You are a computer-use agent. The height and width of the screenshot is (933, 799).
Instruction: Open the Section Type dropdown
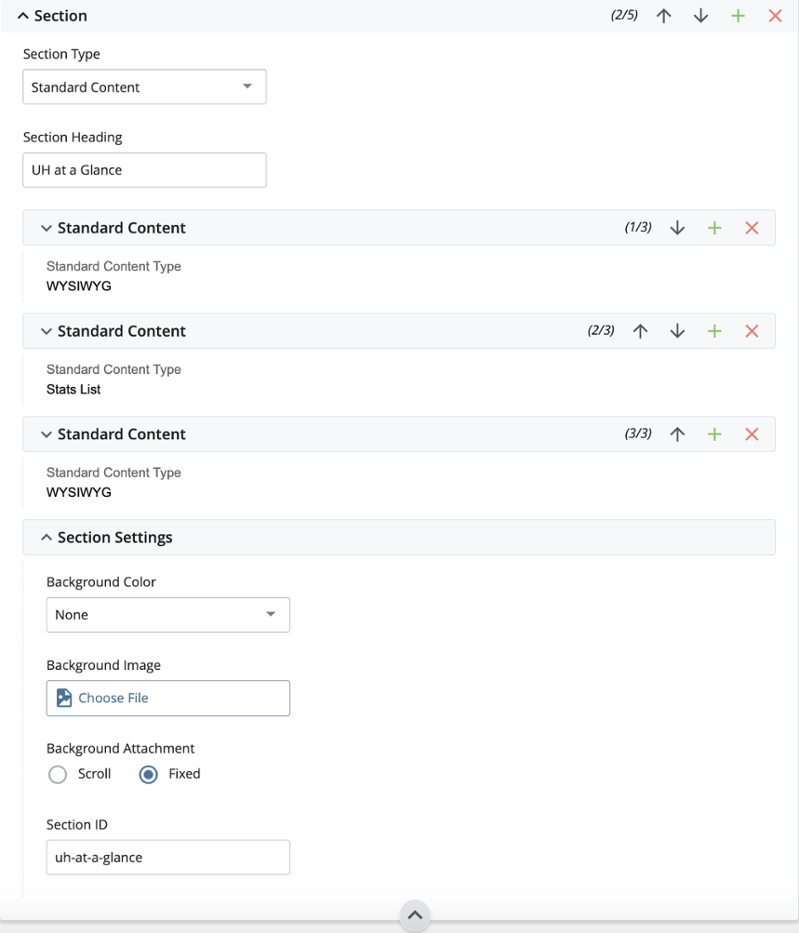145,87
